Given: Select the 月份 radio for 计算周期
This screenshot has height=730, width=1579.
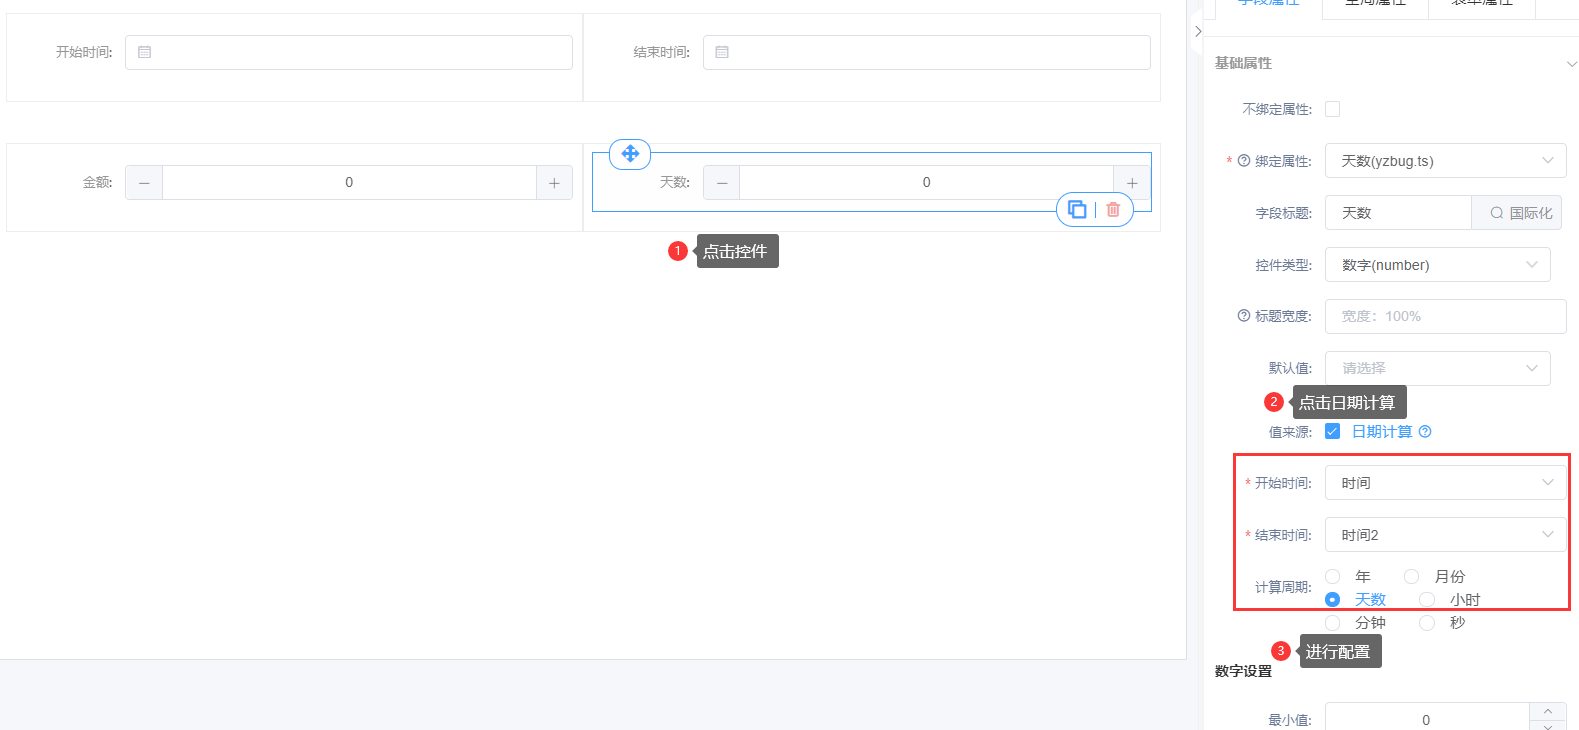Looking at the screenshot, I should [1412, 576].
